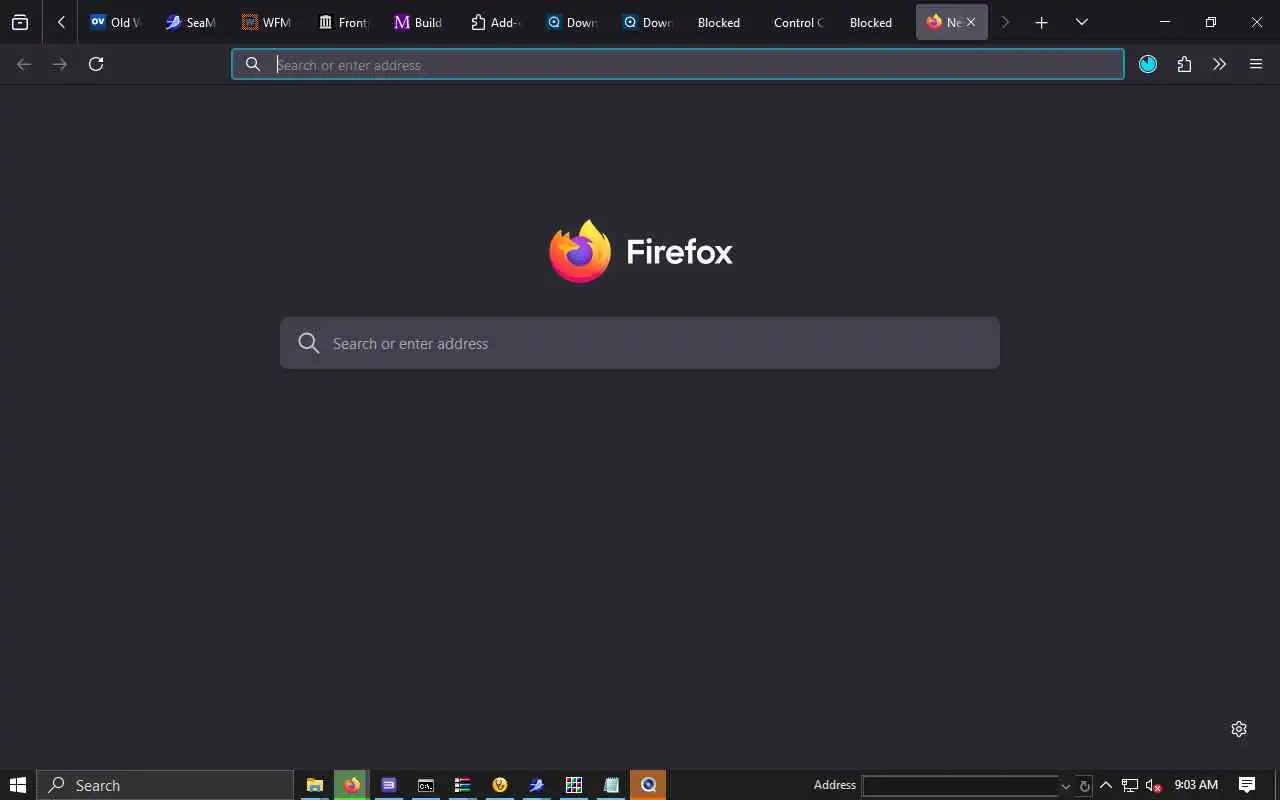Focus the center new tab search box

[640, 343]
